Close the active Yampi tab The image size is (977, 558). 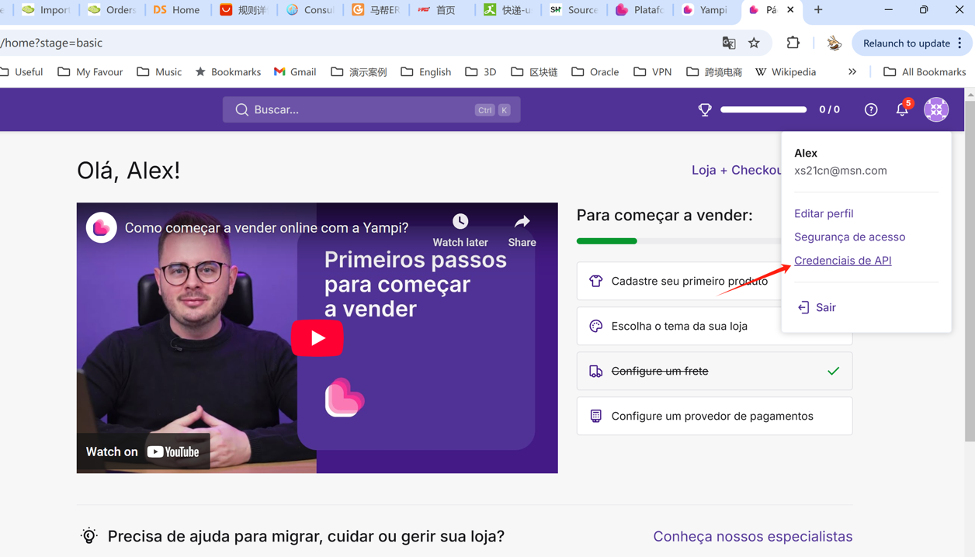pyautogui.click(x=790, y=9)
